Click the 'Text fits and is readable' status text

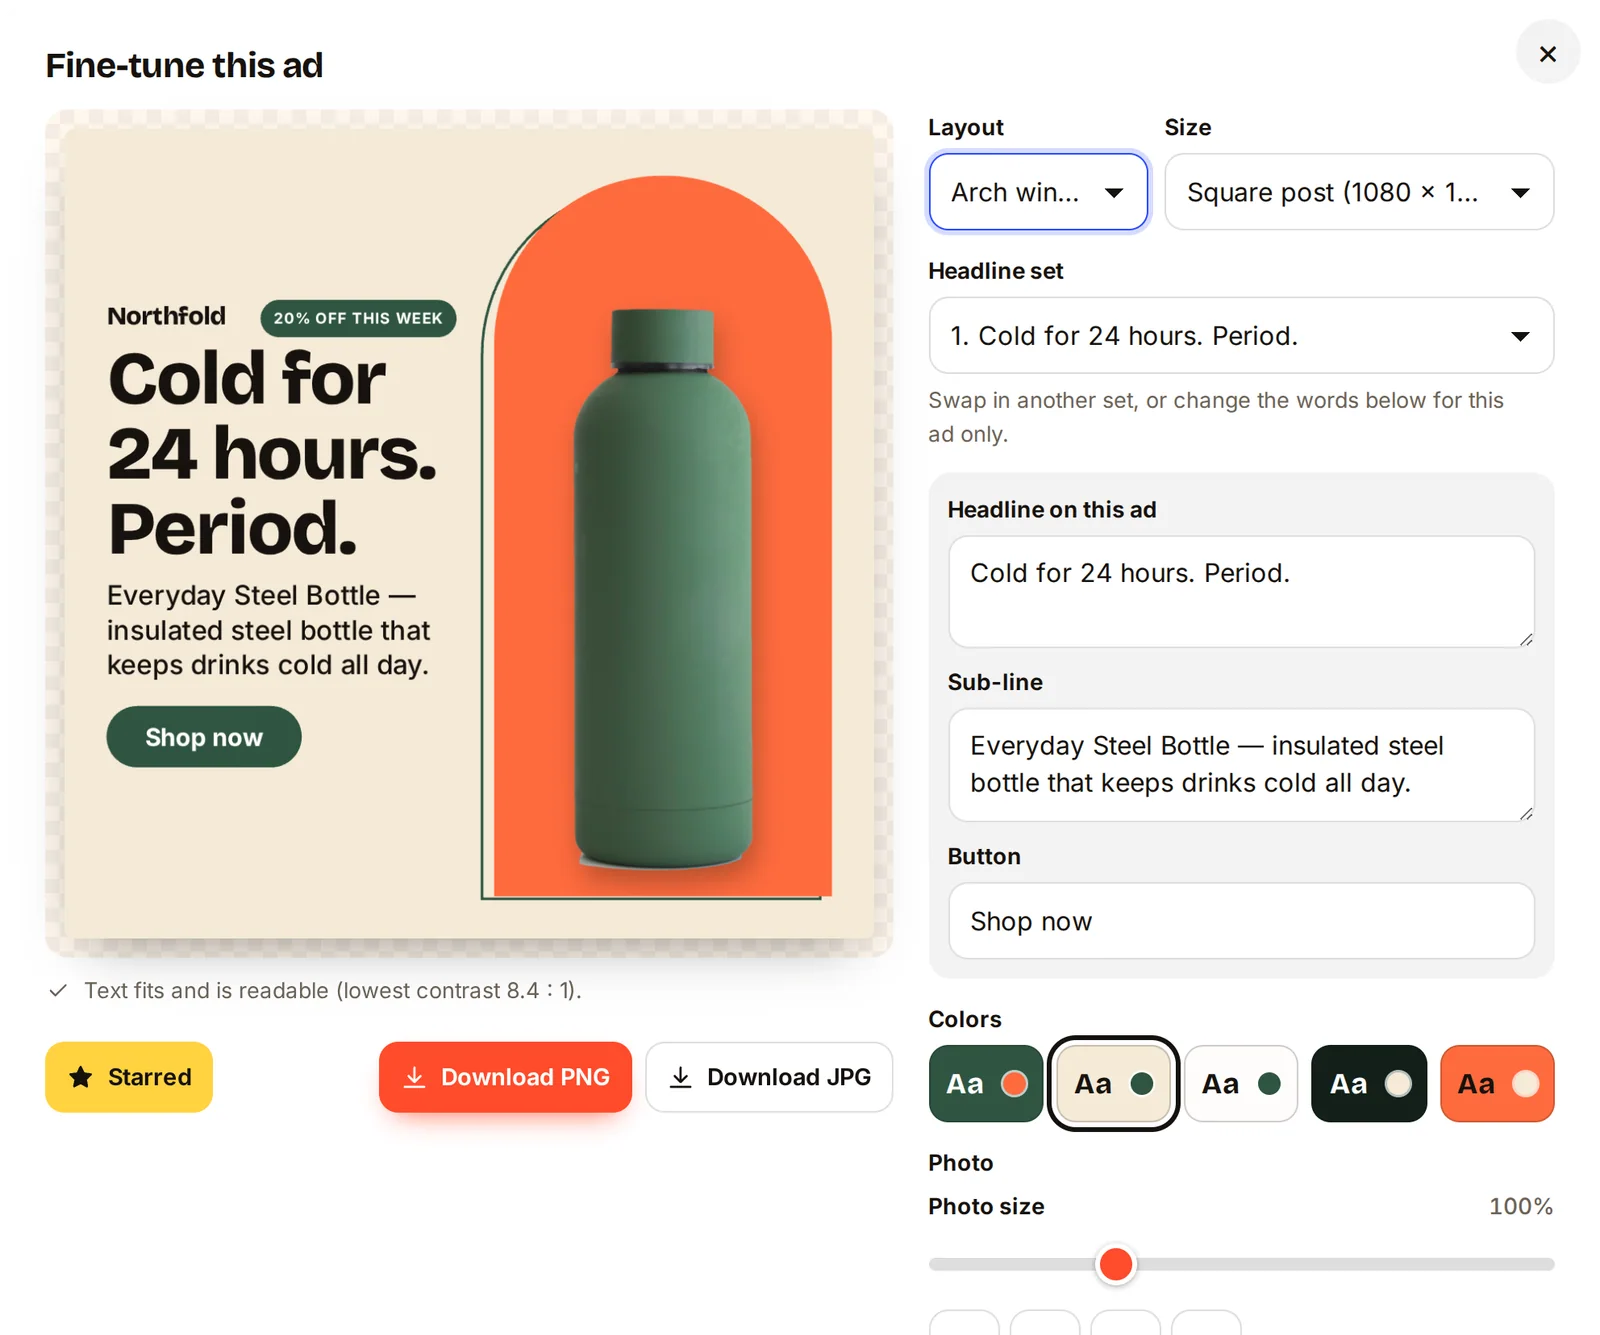tap(333, 991)
